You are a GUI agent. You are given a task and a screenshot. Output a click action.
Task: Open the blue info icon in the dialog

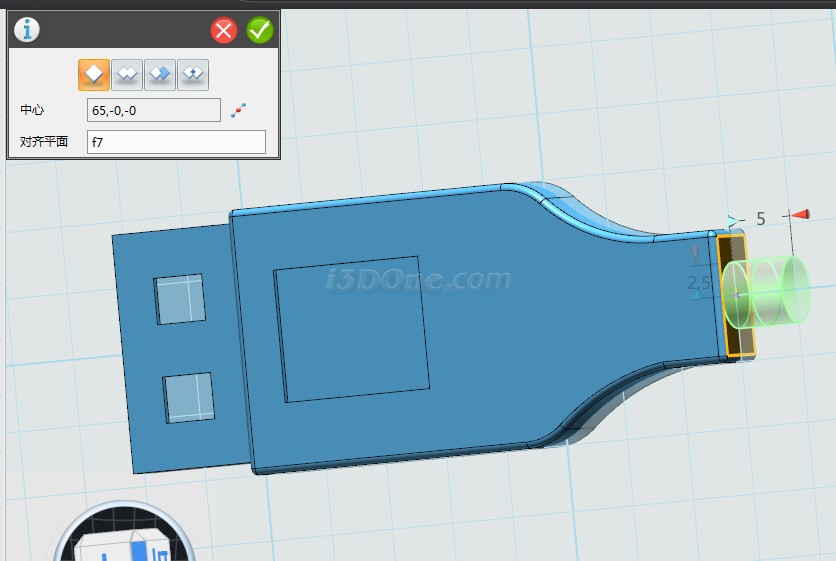[27, 30]
